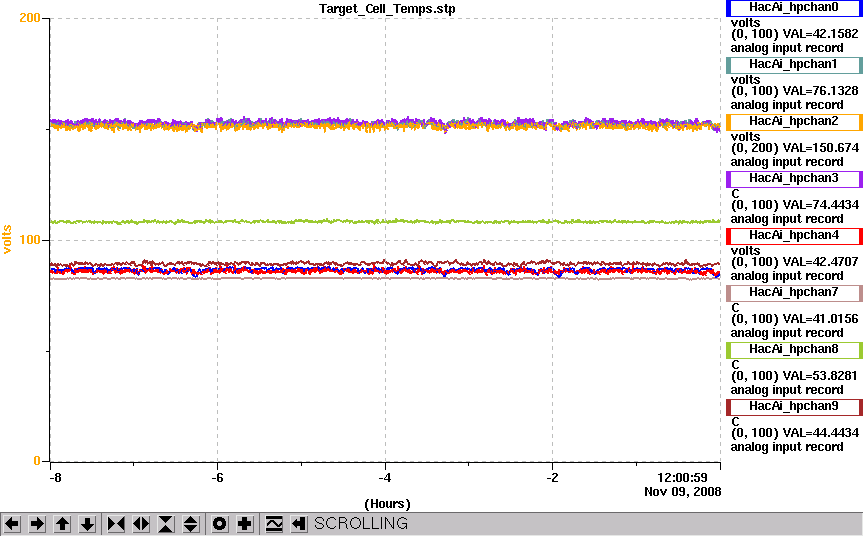Click the vertical zoom-out up-down triangles icon
The height and width of the screenshot is (536, 863).
pos(190,524)
